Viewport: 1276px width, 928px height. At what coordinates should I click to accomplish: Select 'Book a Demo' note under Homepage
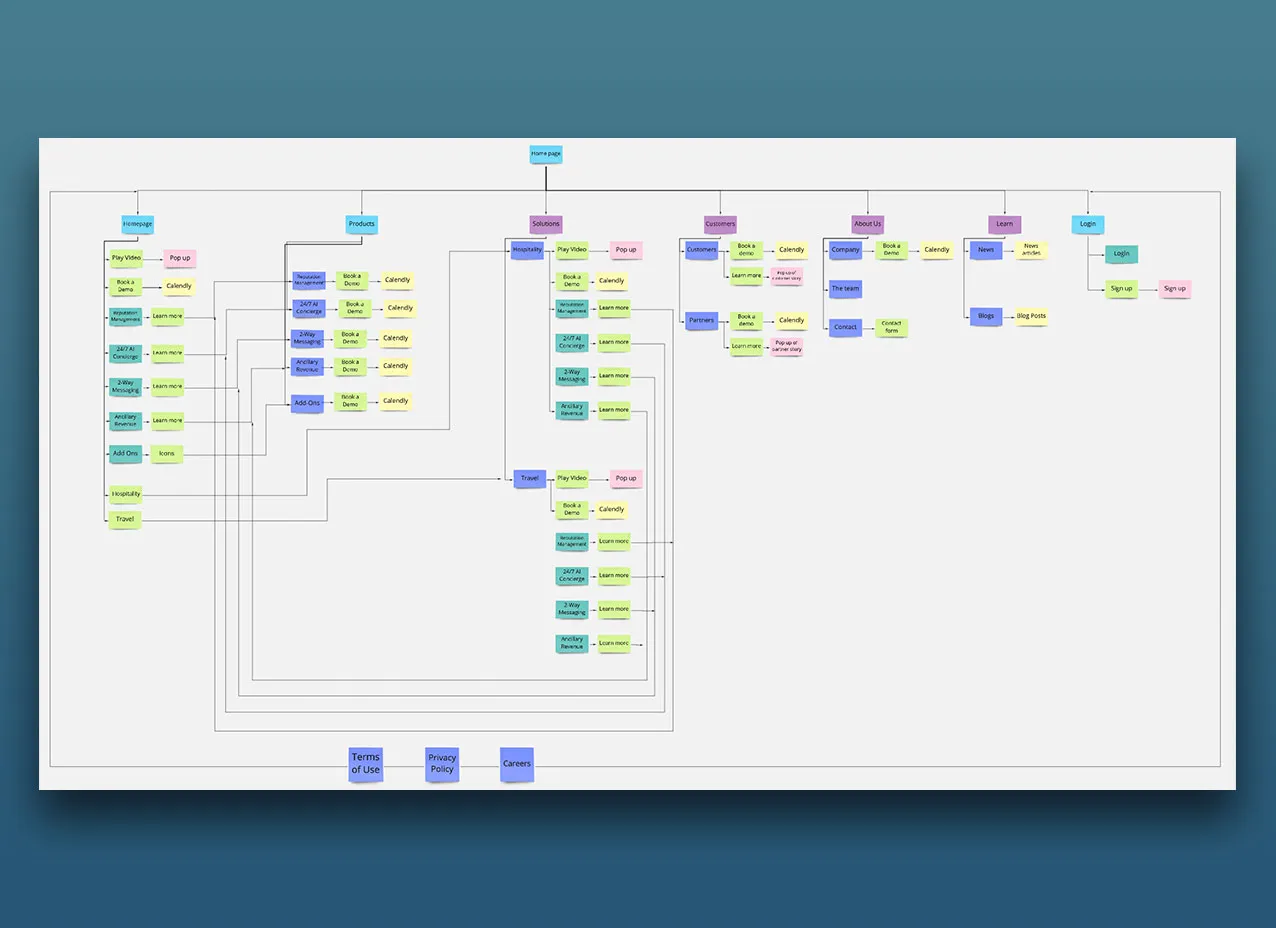coord(126,286)
